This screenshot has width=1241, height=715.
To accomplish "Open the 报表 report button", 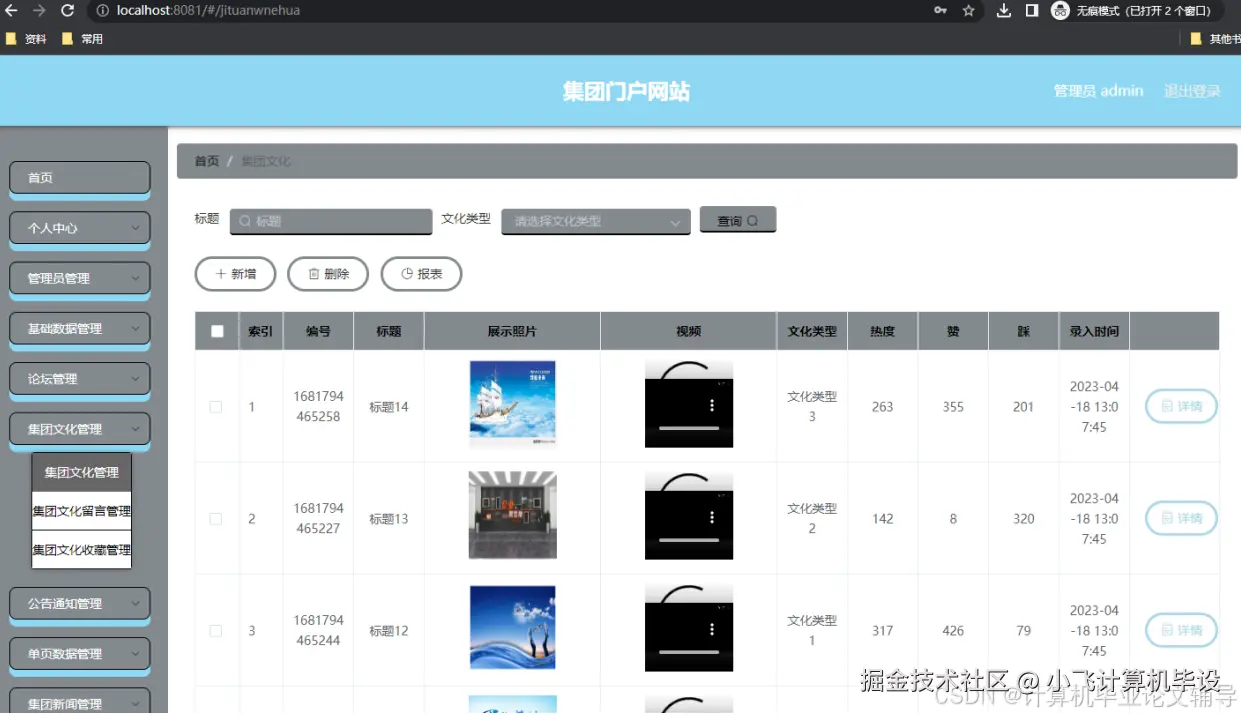I will 421,274.
